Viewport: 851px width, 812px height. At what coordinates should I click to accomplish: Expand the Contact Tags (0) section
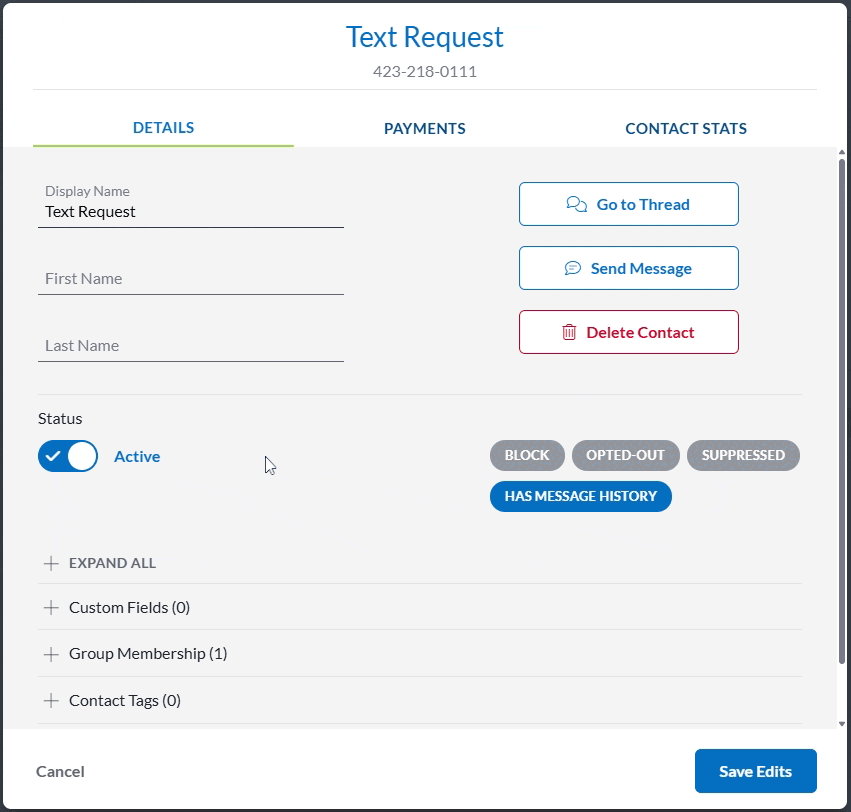click(x=420, y=701)
